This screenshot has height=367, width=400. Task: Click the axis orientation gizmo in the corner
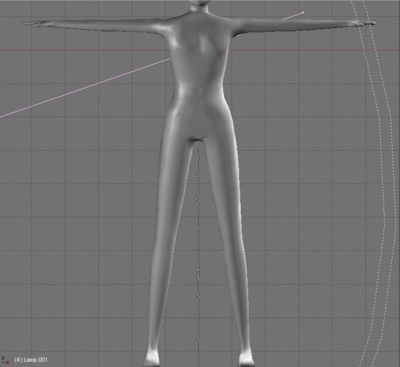click(x=5, y=360)
